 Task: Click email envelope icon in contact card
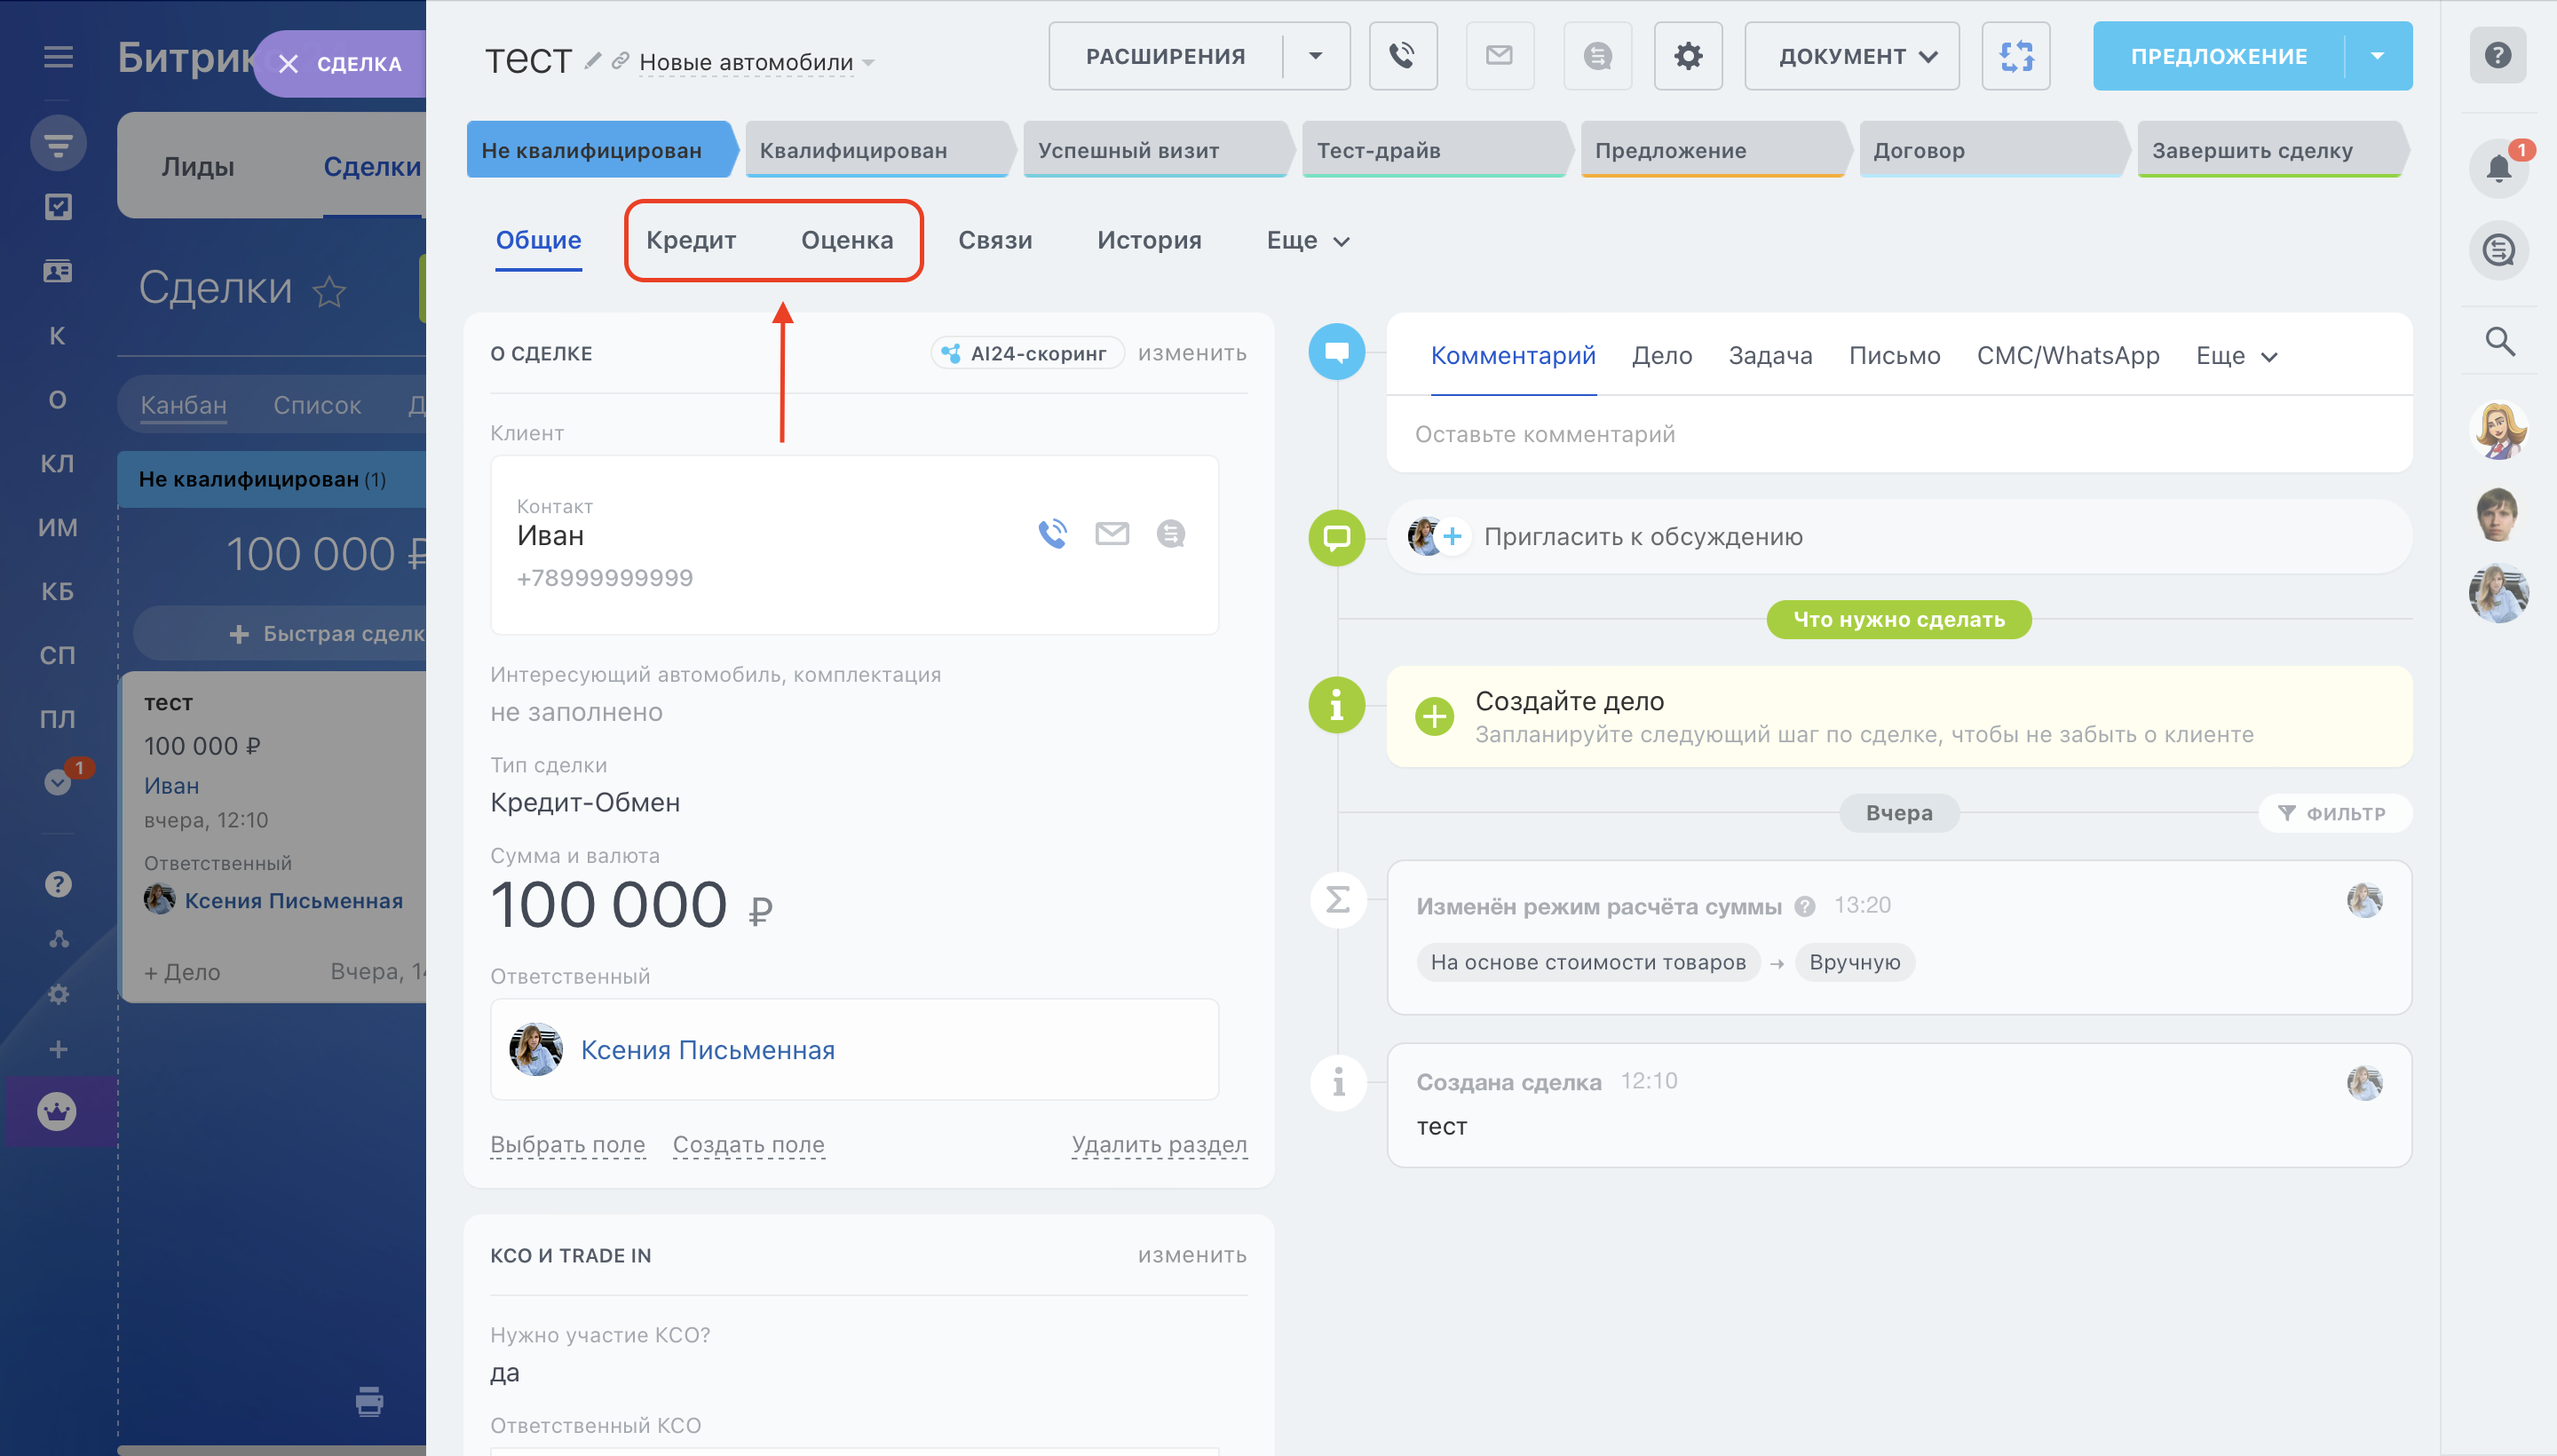point(1111,534)
